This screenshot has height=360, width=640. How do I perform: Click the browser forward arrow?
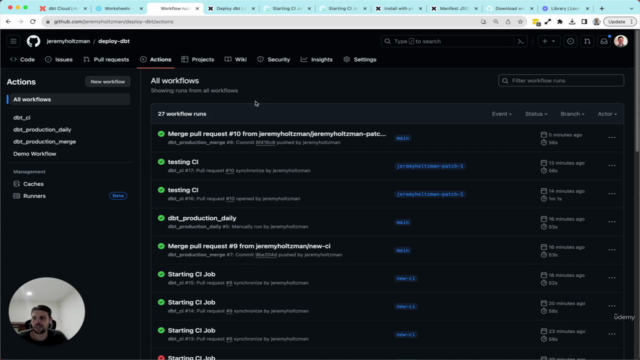coord(20,22)
